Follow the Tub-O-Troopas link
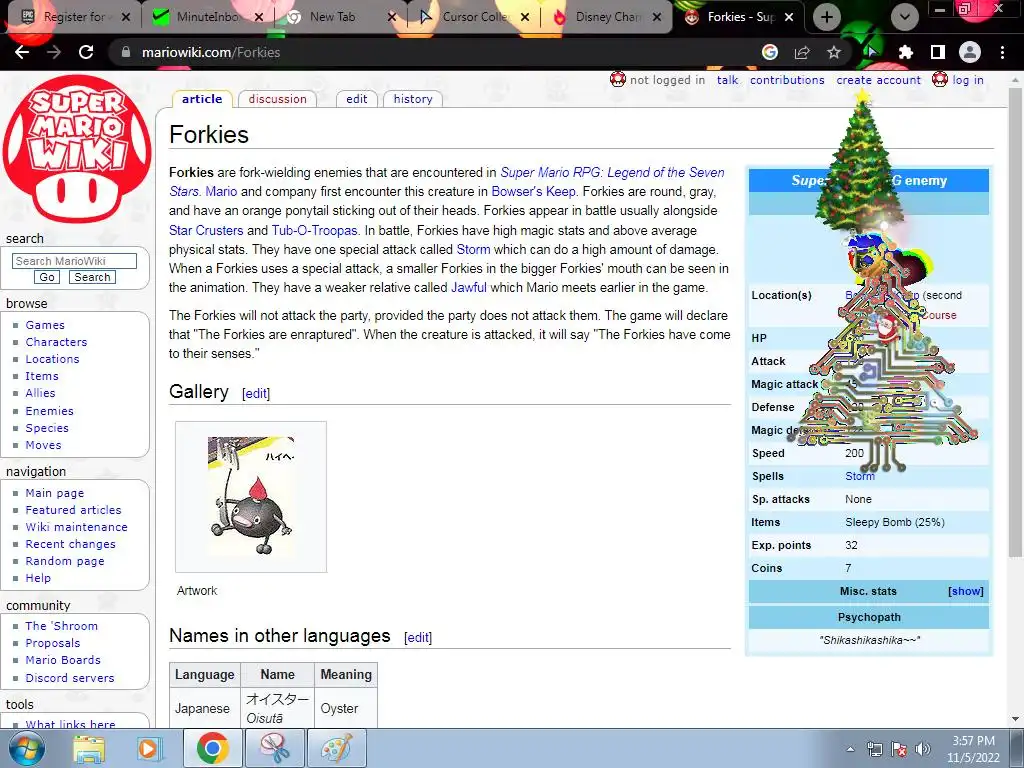The width and height of the screenshot is (1024, 768). pos(314,231)
